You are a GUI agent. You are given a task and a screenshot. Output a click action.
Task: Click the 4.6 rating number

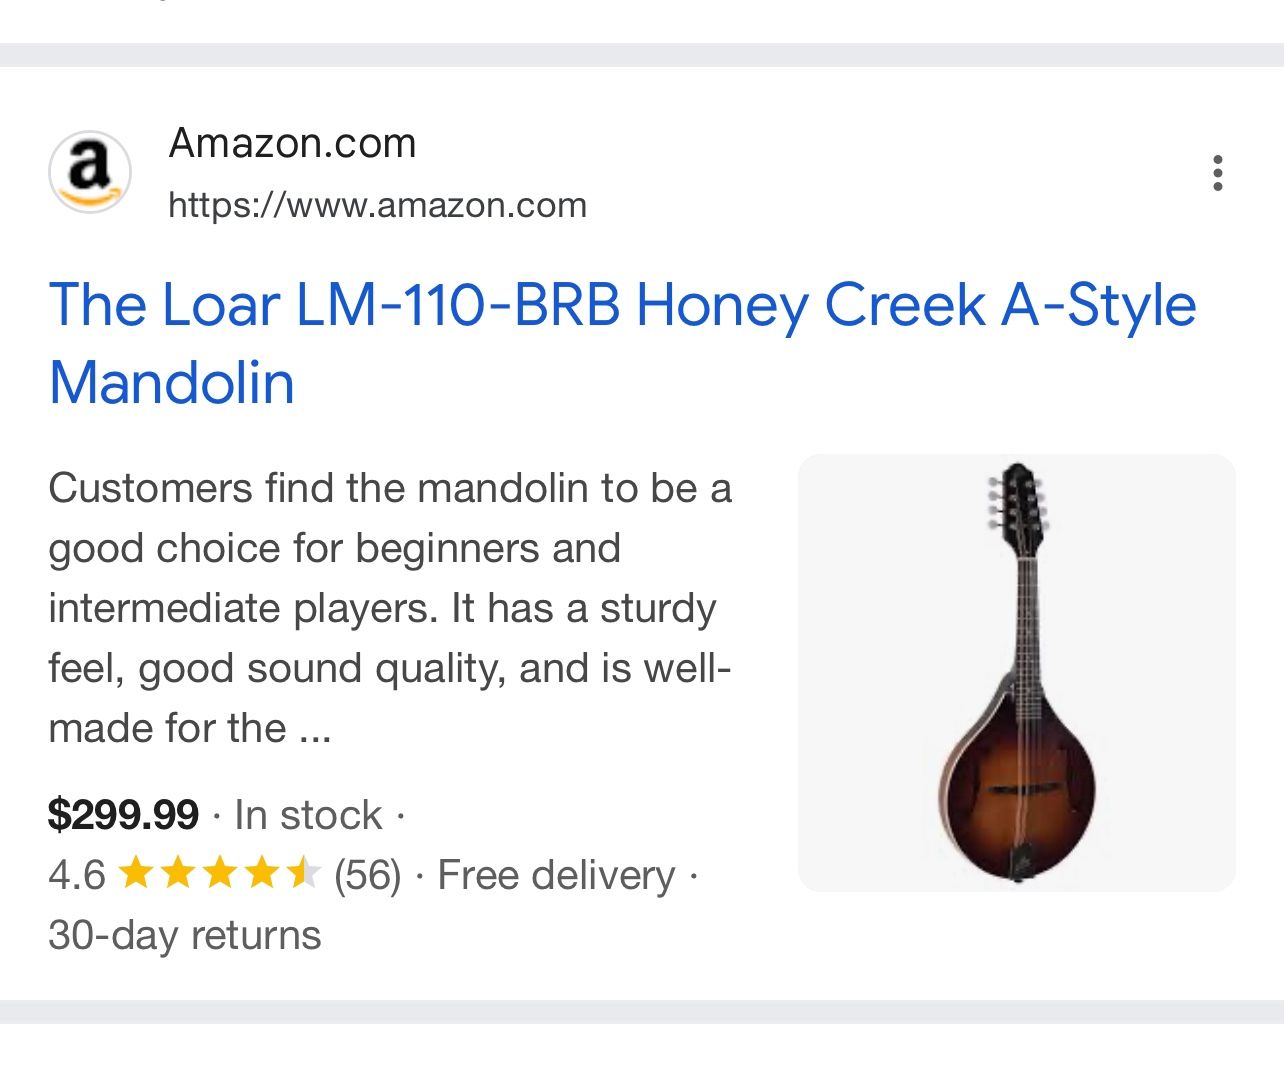coord(76,875)
